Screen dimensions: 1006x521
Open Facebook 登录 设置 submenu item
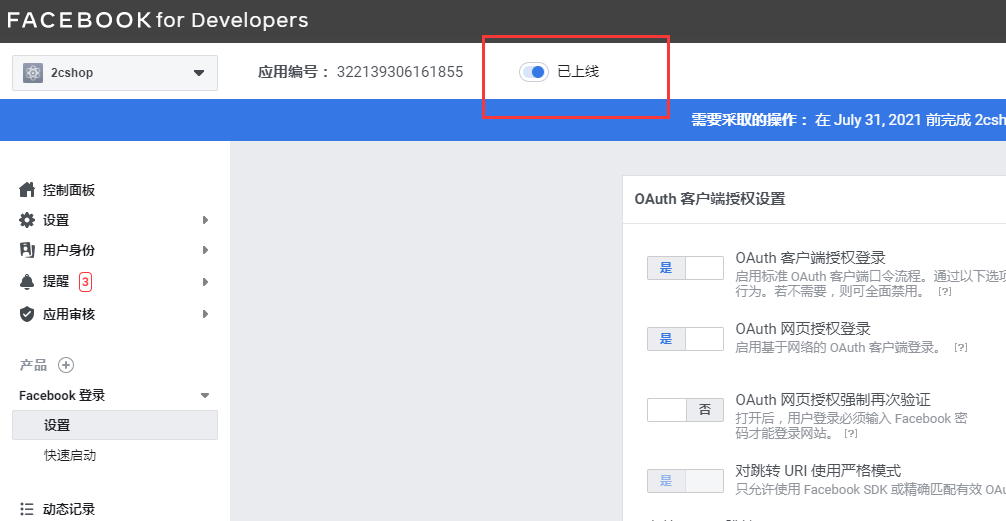[115, 425]
